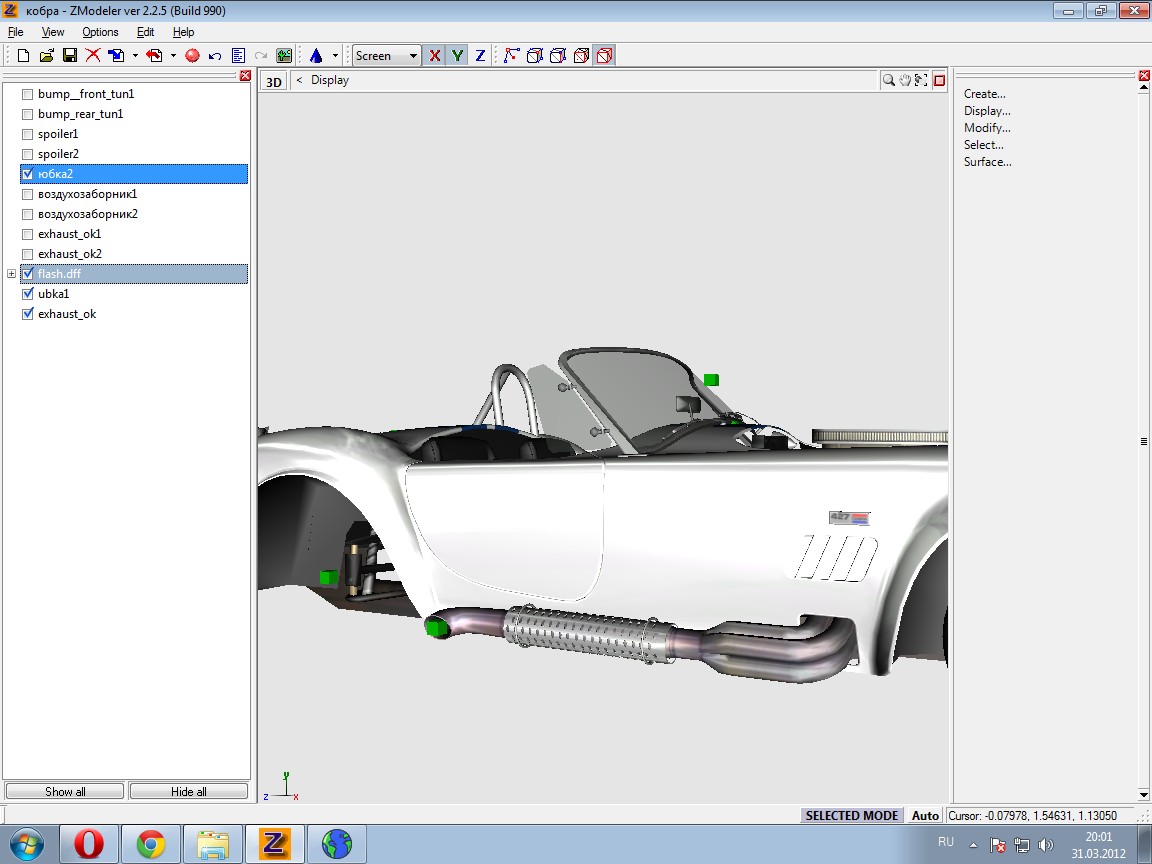This screenshot has width=1152, height=864.
Task: Toggle the Z axis constraint button
Action: (480, 56)
